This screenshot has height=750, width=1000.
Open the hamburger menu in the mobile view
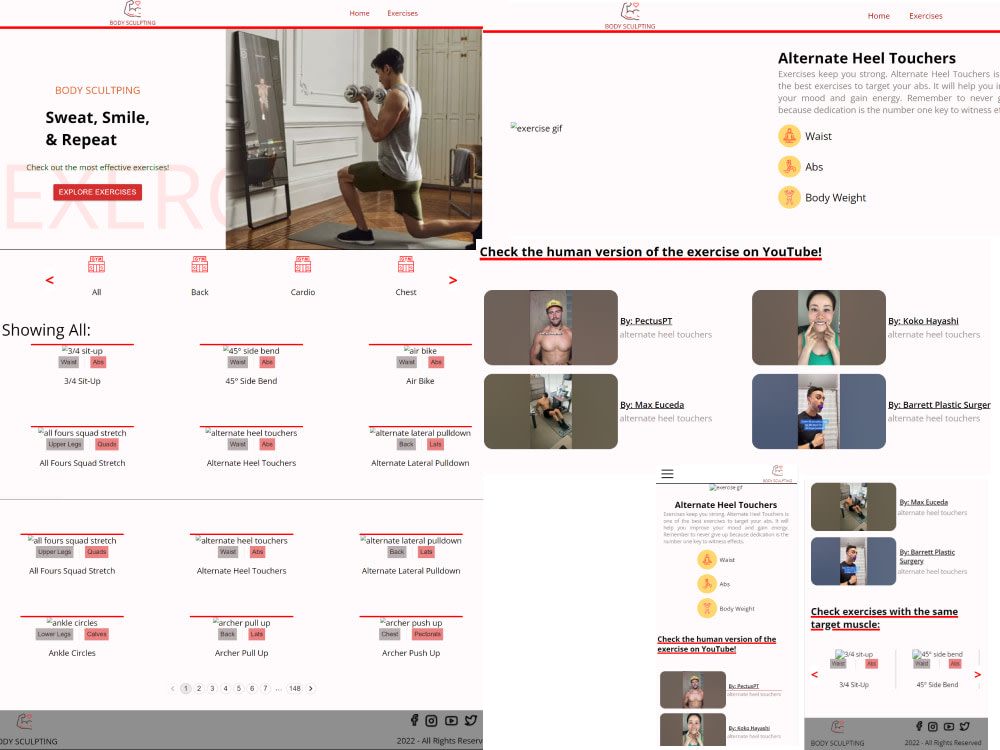[667, 474]
